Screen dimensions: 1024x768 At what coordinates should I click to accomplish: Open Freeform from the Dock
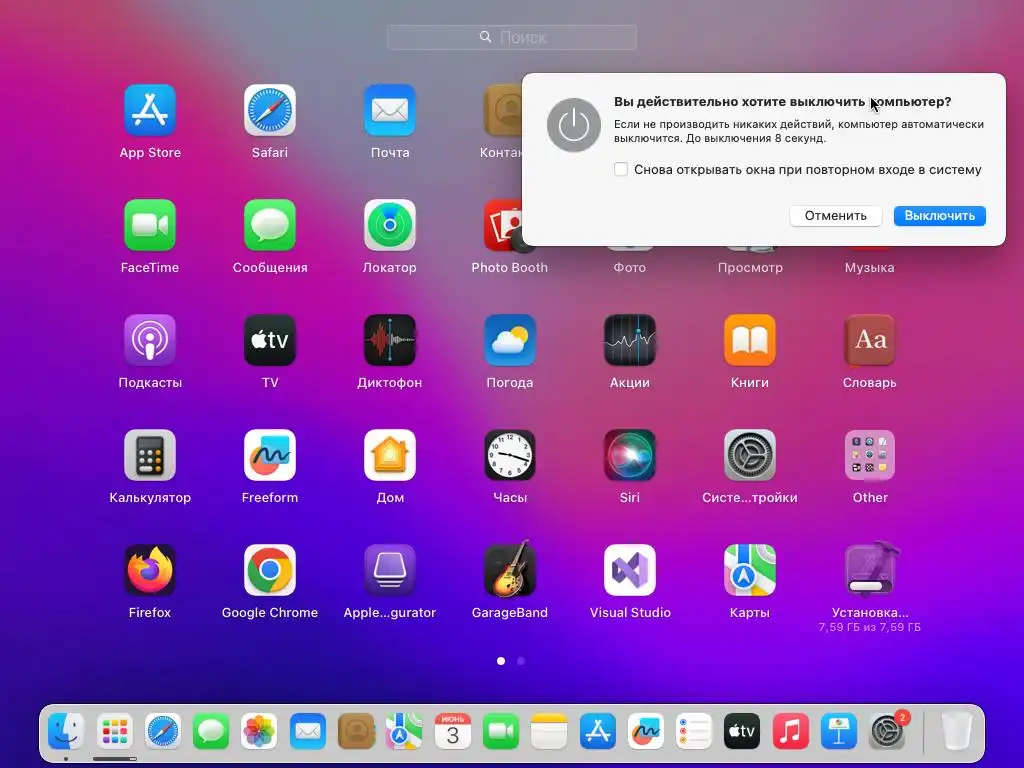tap(645, 731)
